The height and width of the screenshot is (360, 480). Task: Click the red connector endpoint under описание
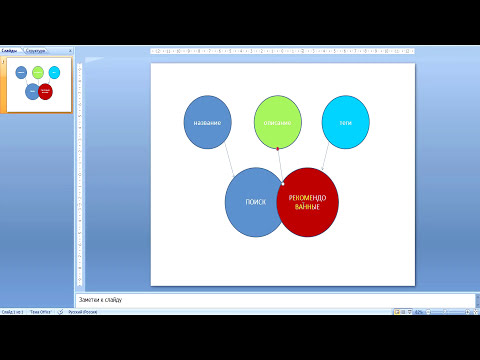click(x=278, y=149)
